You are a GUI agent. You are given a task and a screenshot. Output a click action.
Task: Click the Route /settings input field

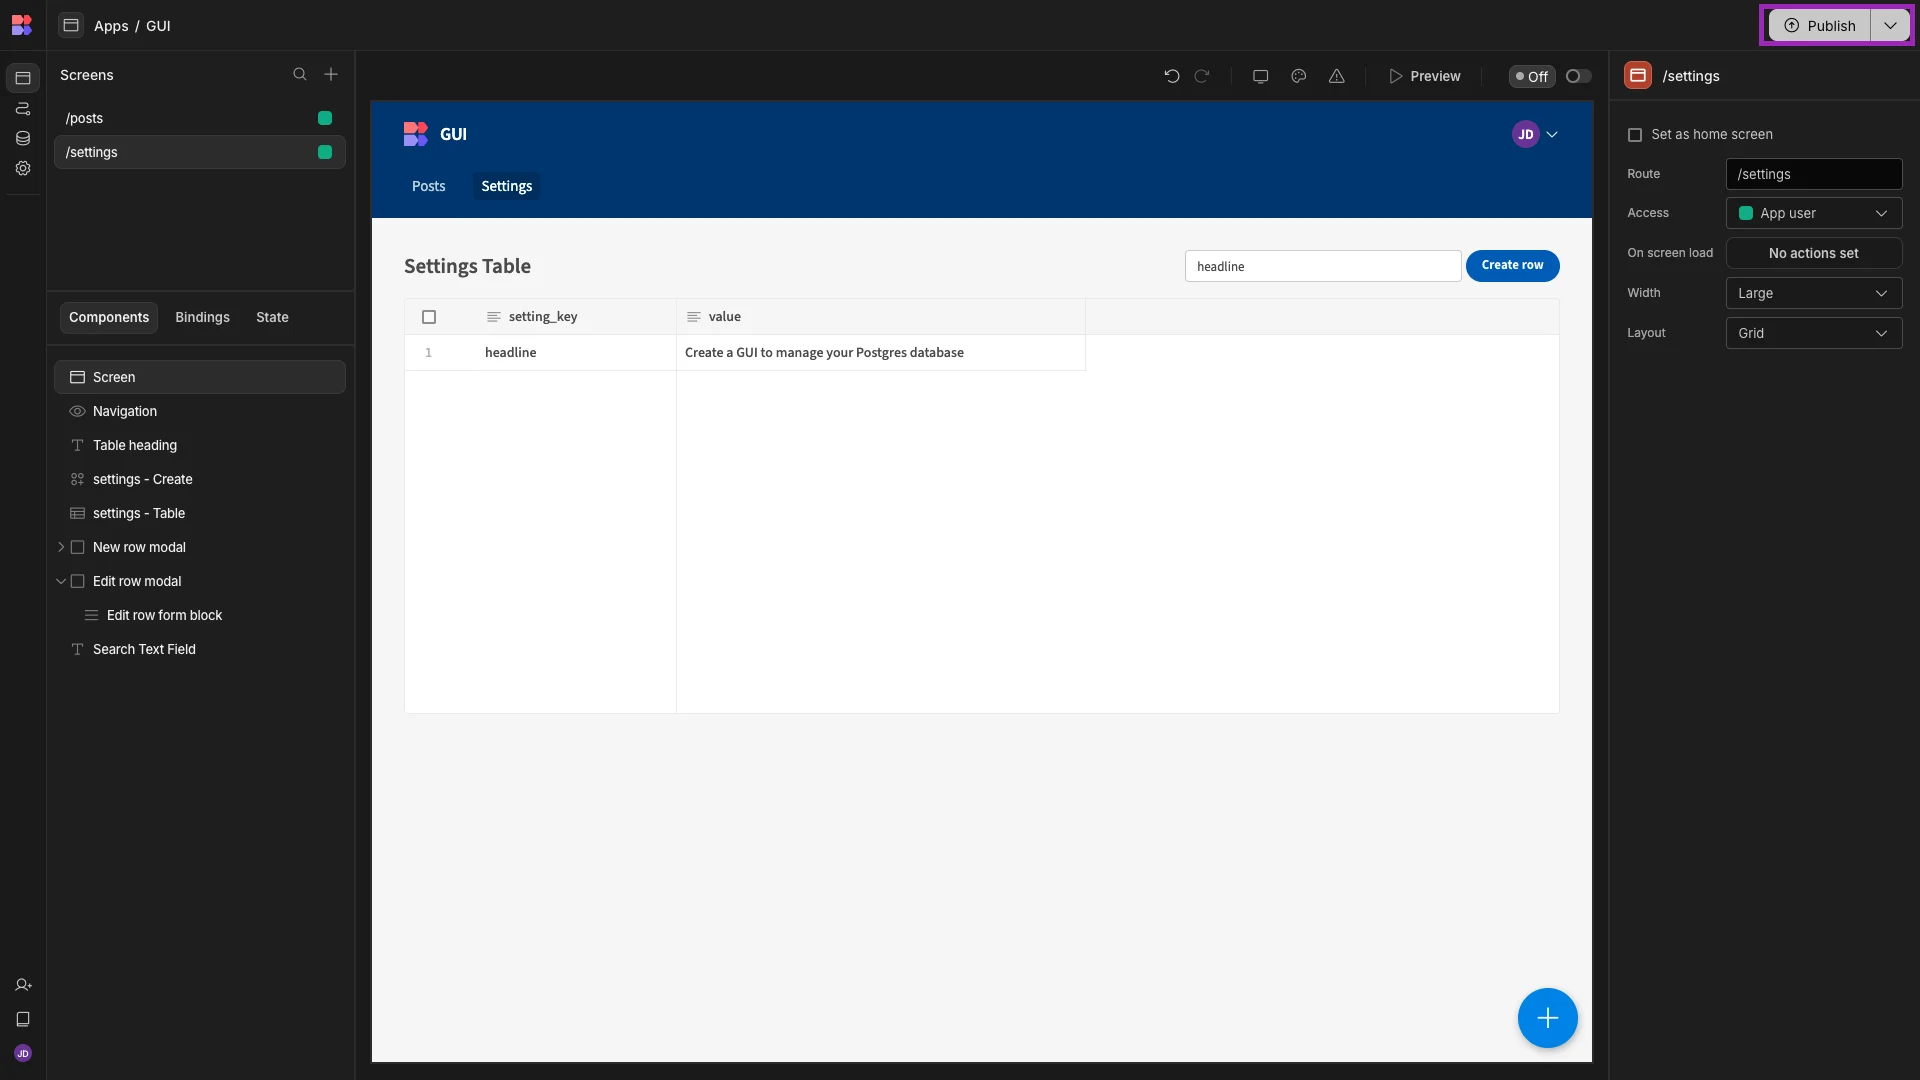(1814, 174)
